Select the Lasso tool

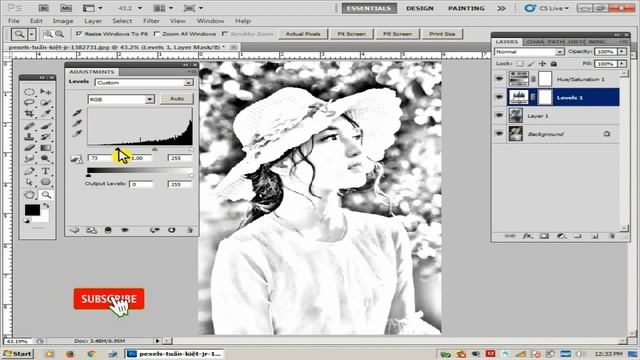click(29, 102)
